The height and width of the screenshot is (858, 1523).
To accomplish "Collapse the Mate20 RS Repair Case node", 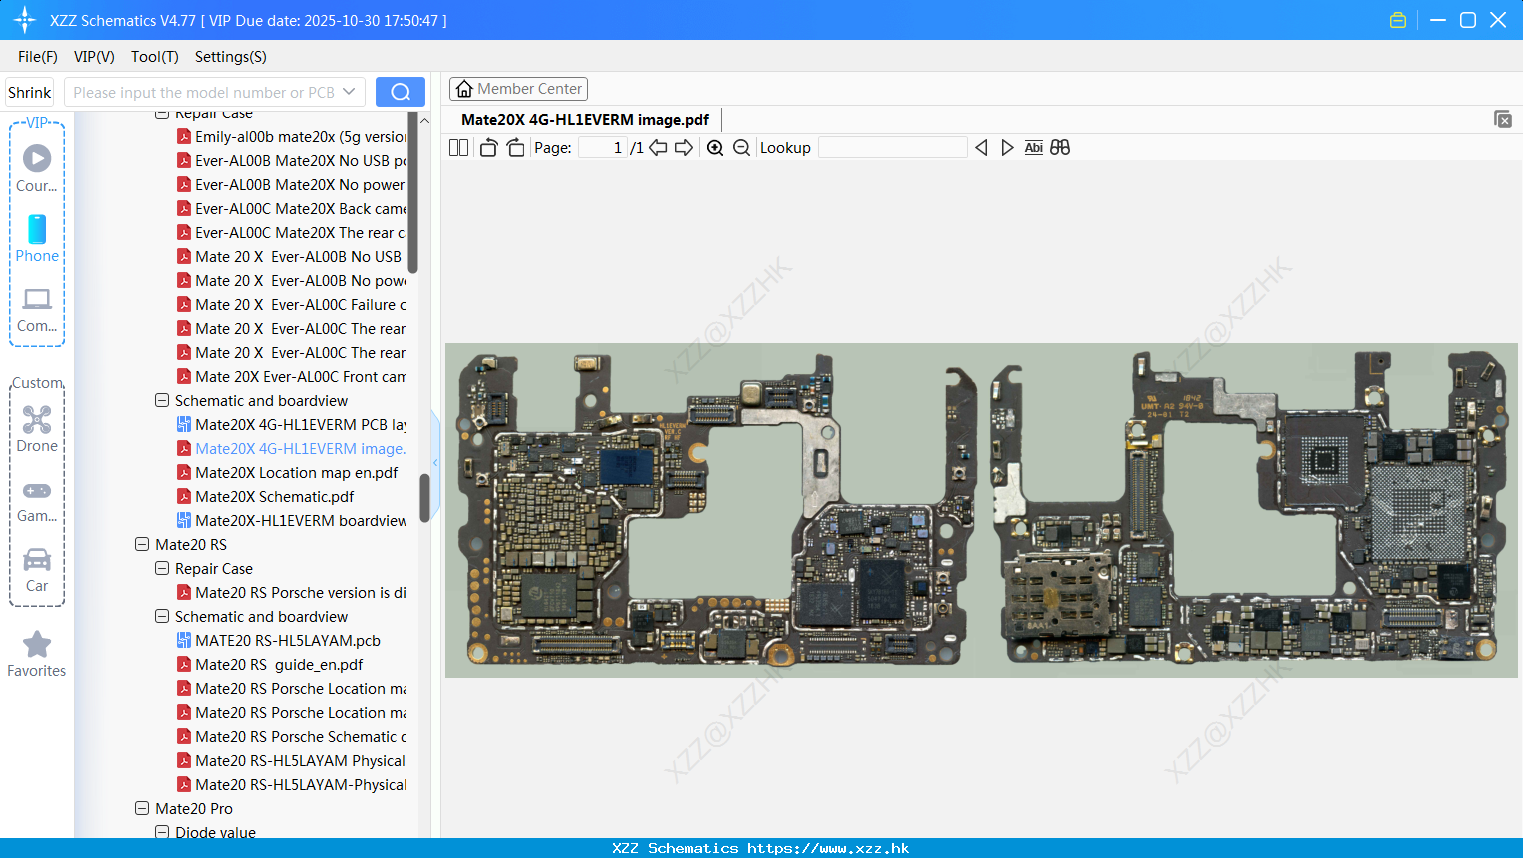I will (x=162, y=568).
